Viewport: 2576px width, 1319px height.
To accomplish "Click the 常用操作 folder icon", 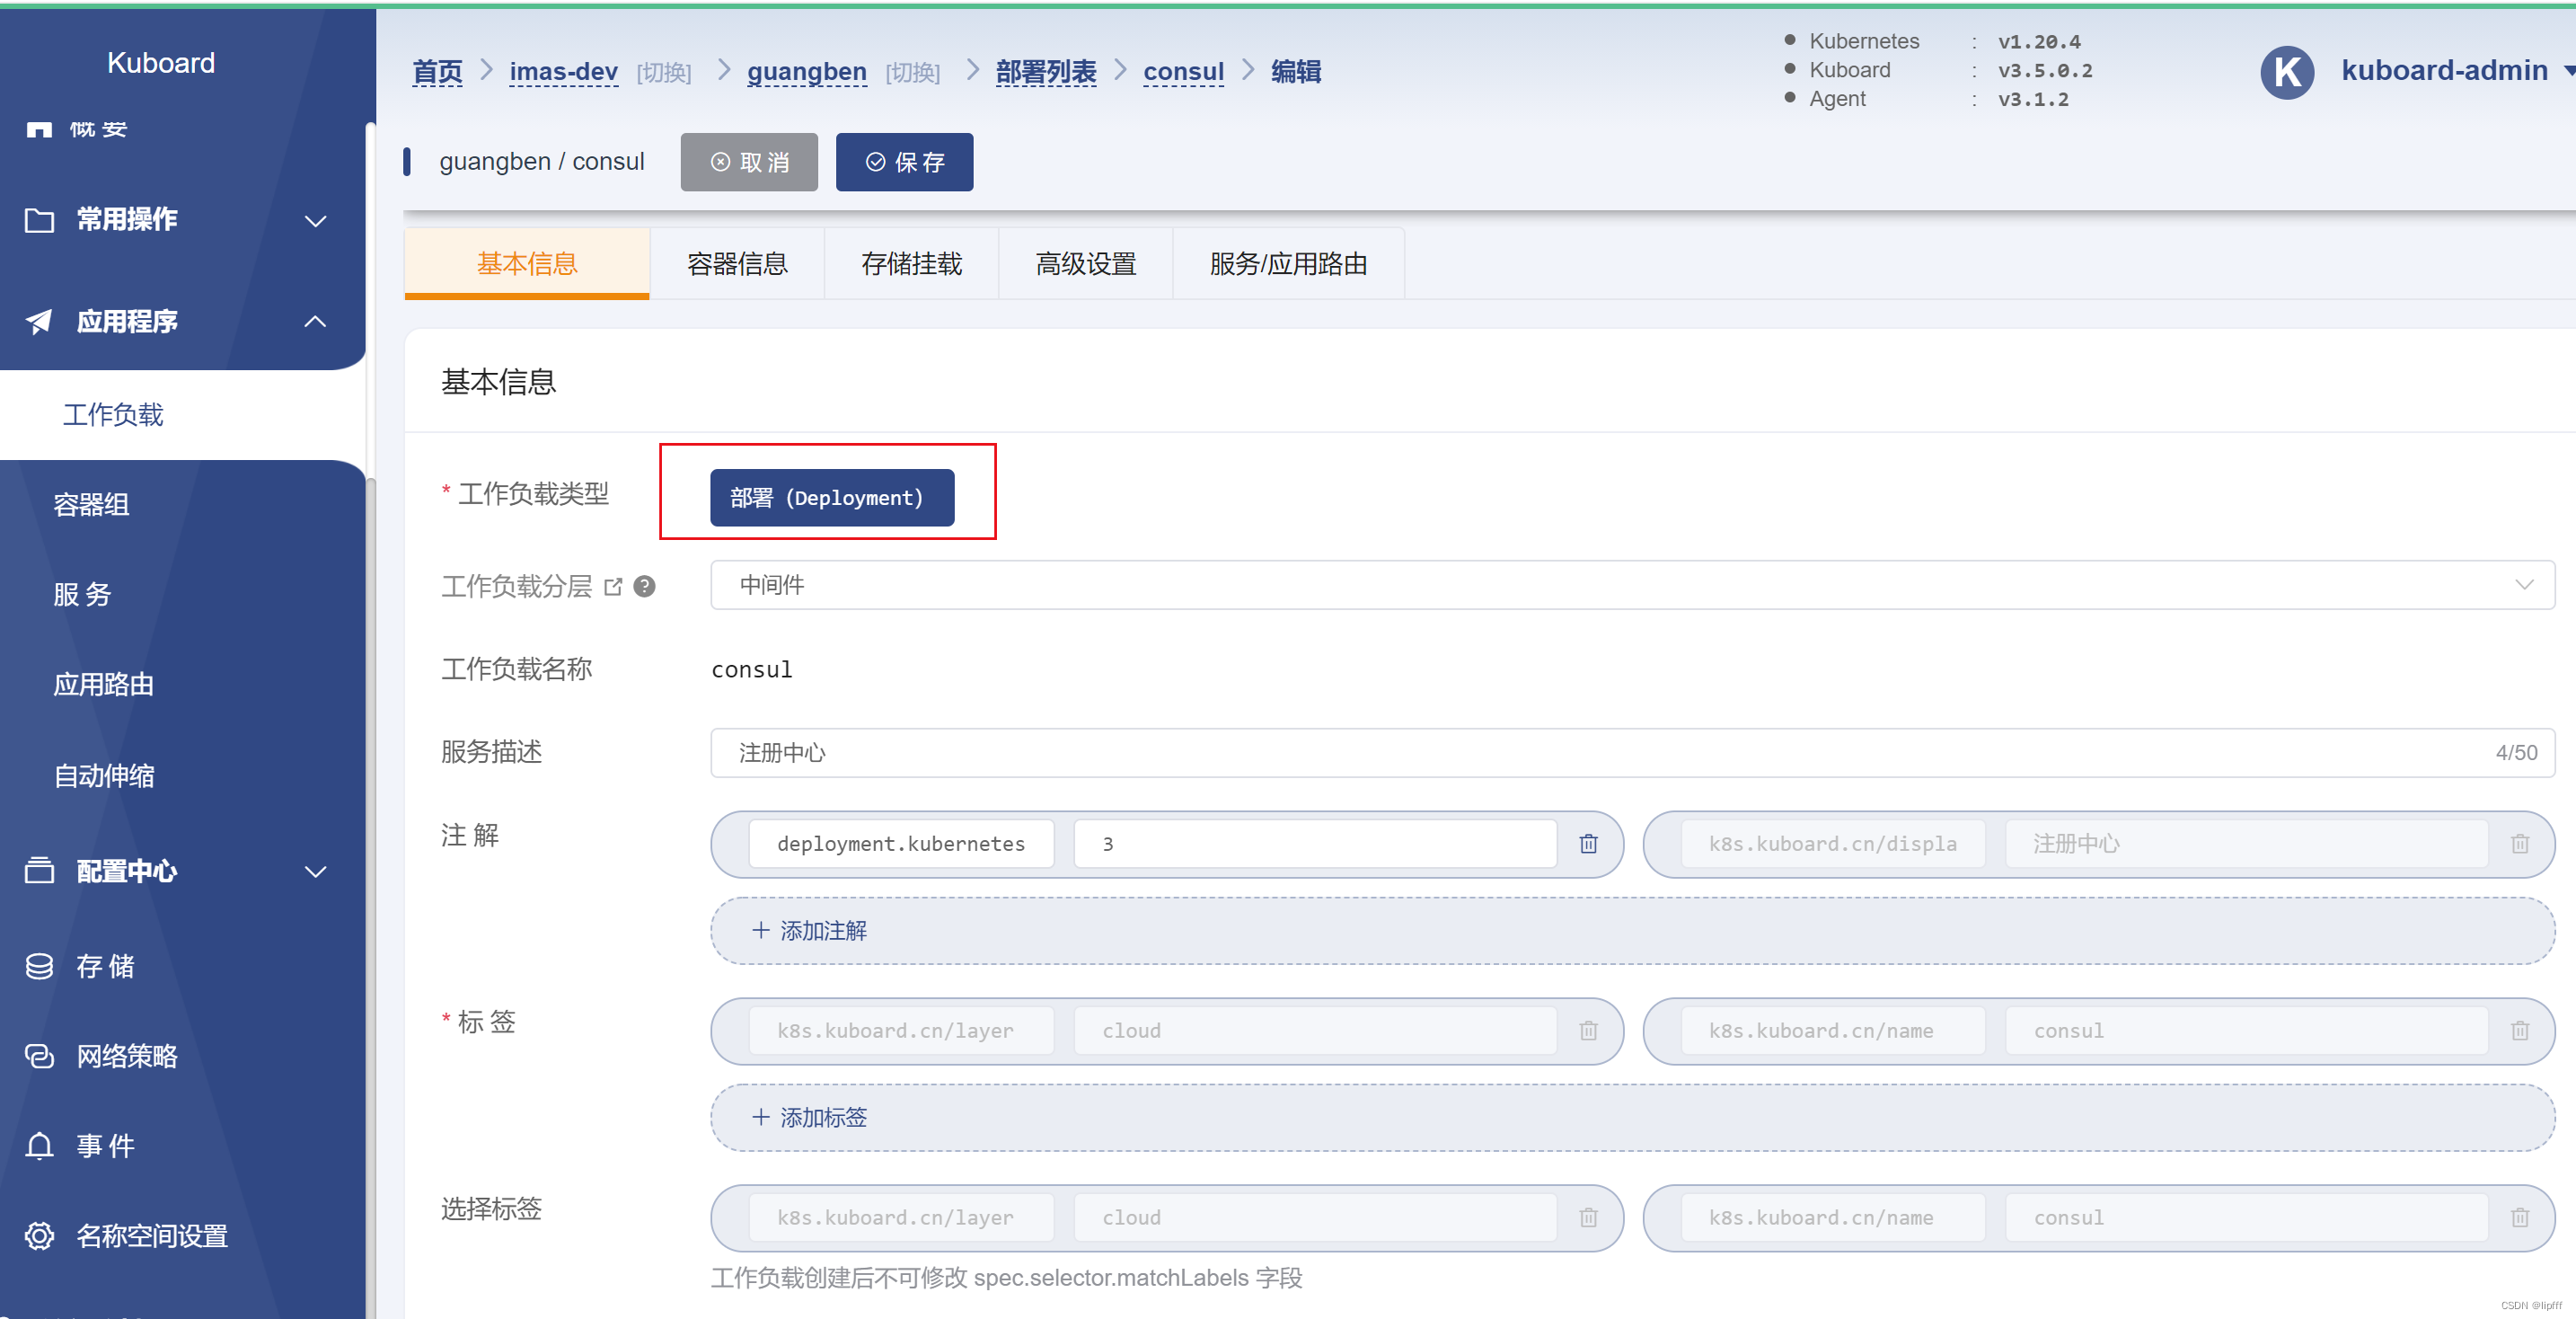I will click(40, 219).
